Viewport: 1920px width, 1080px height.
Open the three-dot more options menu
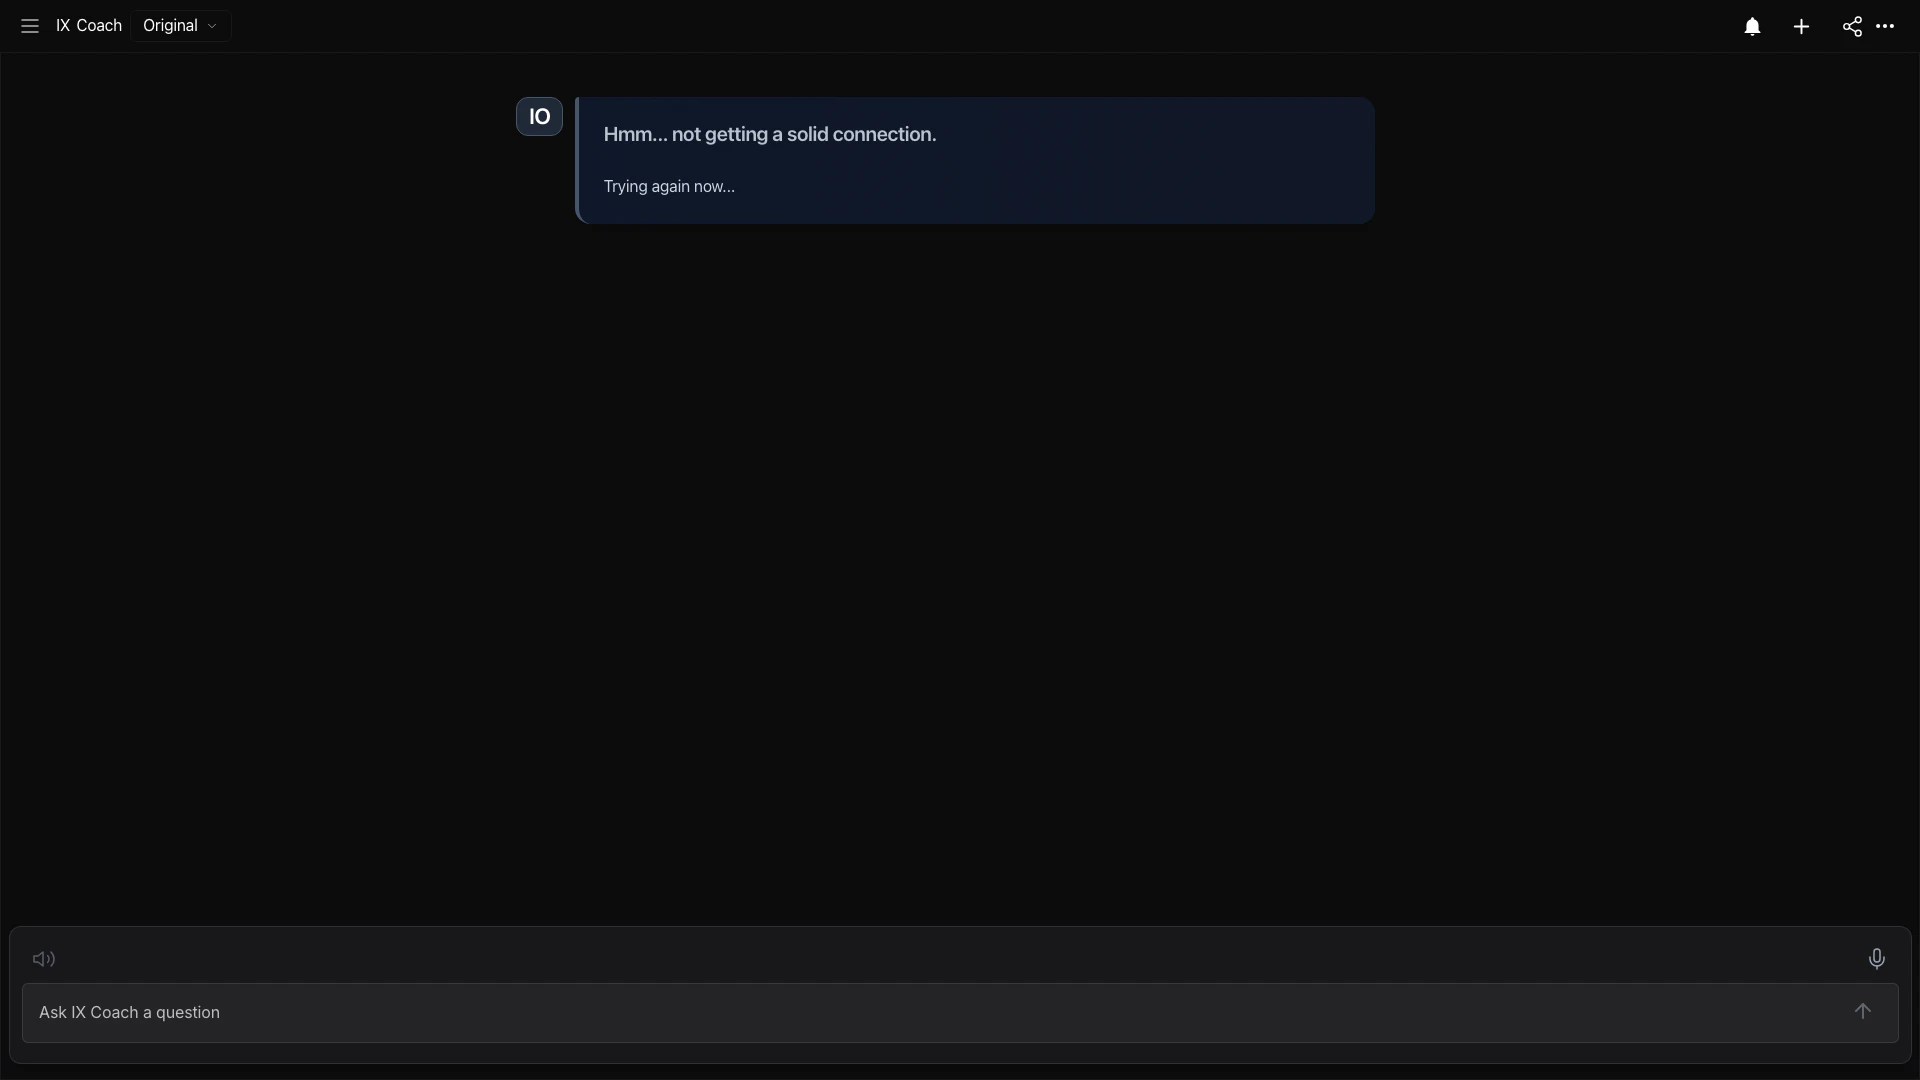click(1885, 27)
